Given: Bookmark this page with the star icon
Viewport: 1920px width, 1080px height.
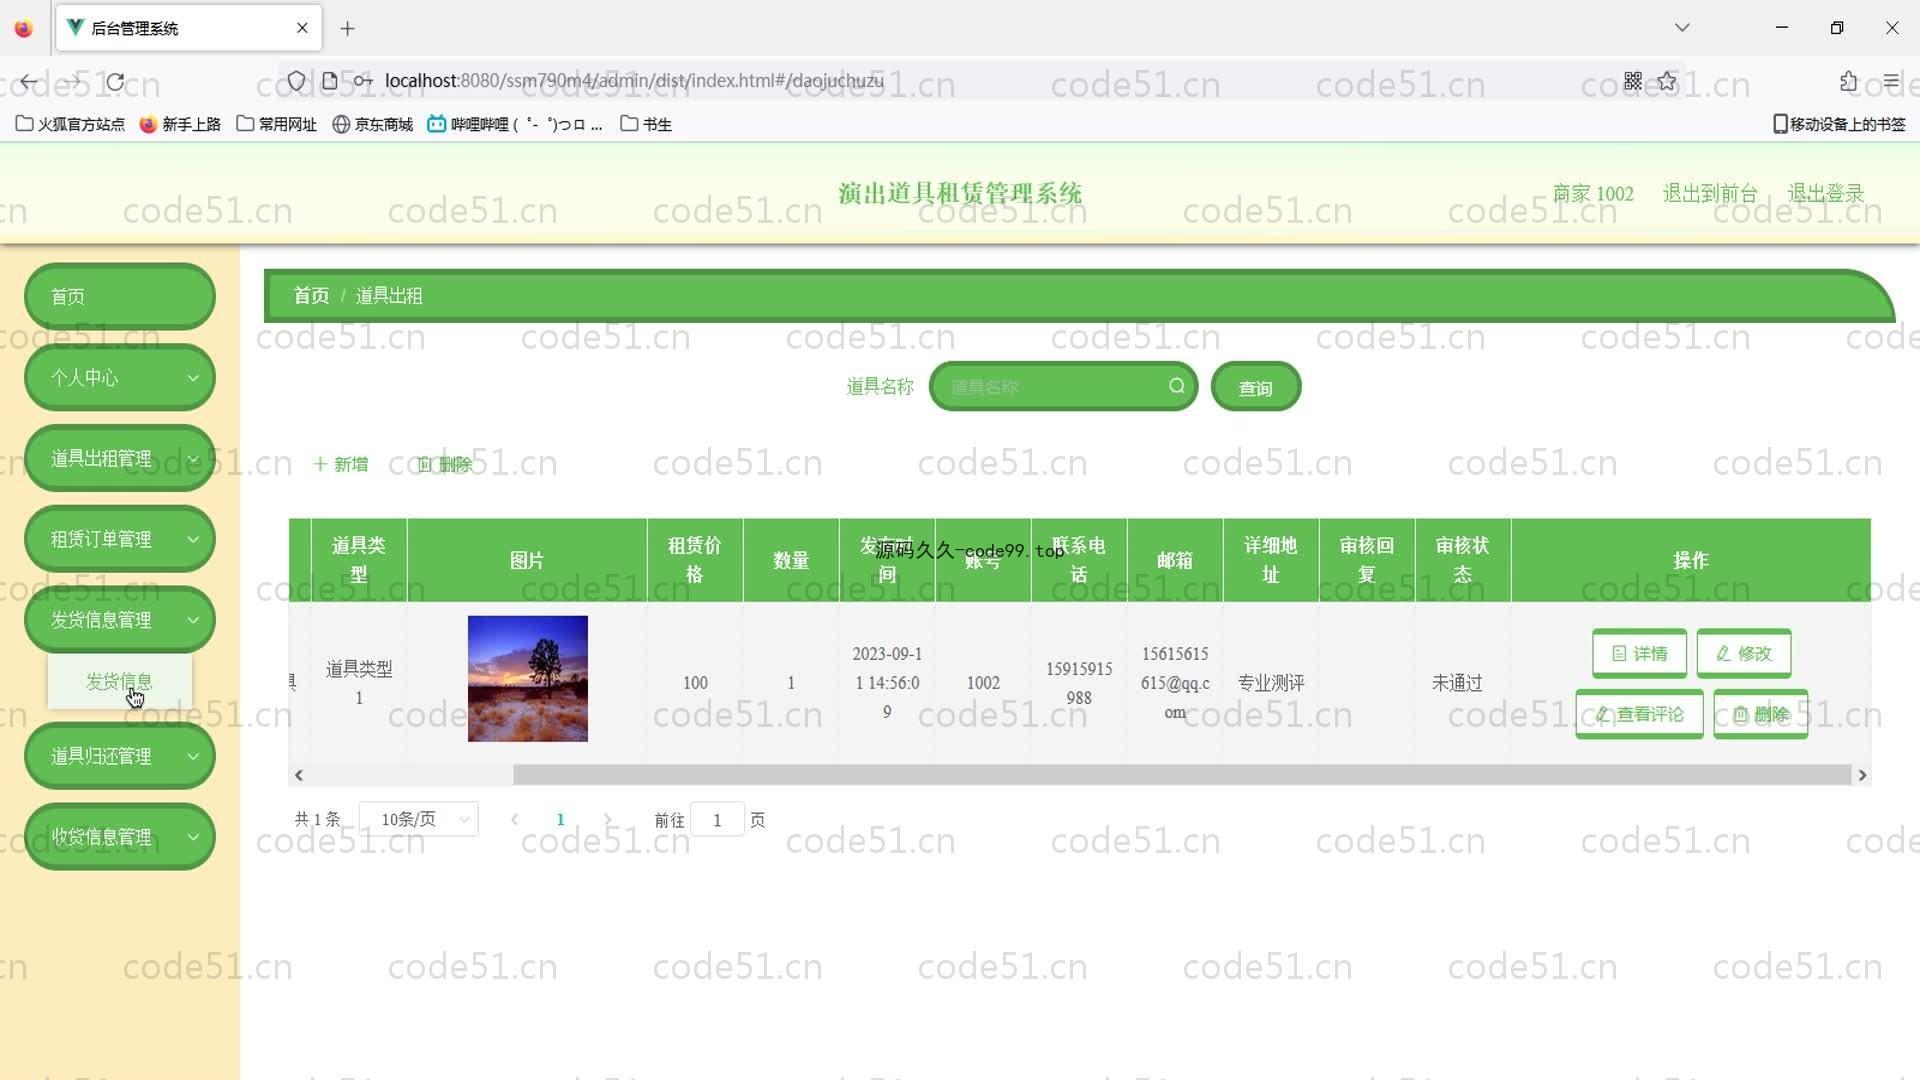Looking at the screenshot, I should (x=1667, y=81).
